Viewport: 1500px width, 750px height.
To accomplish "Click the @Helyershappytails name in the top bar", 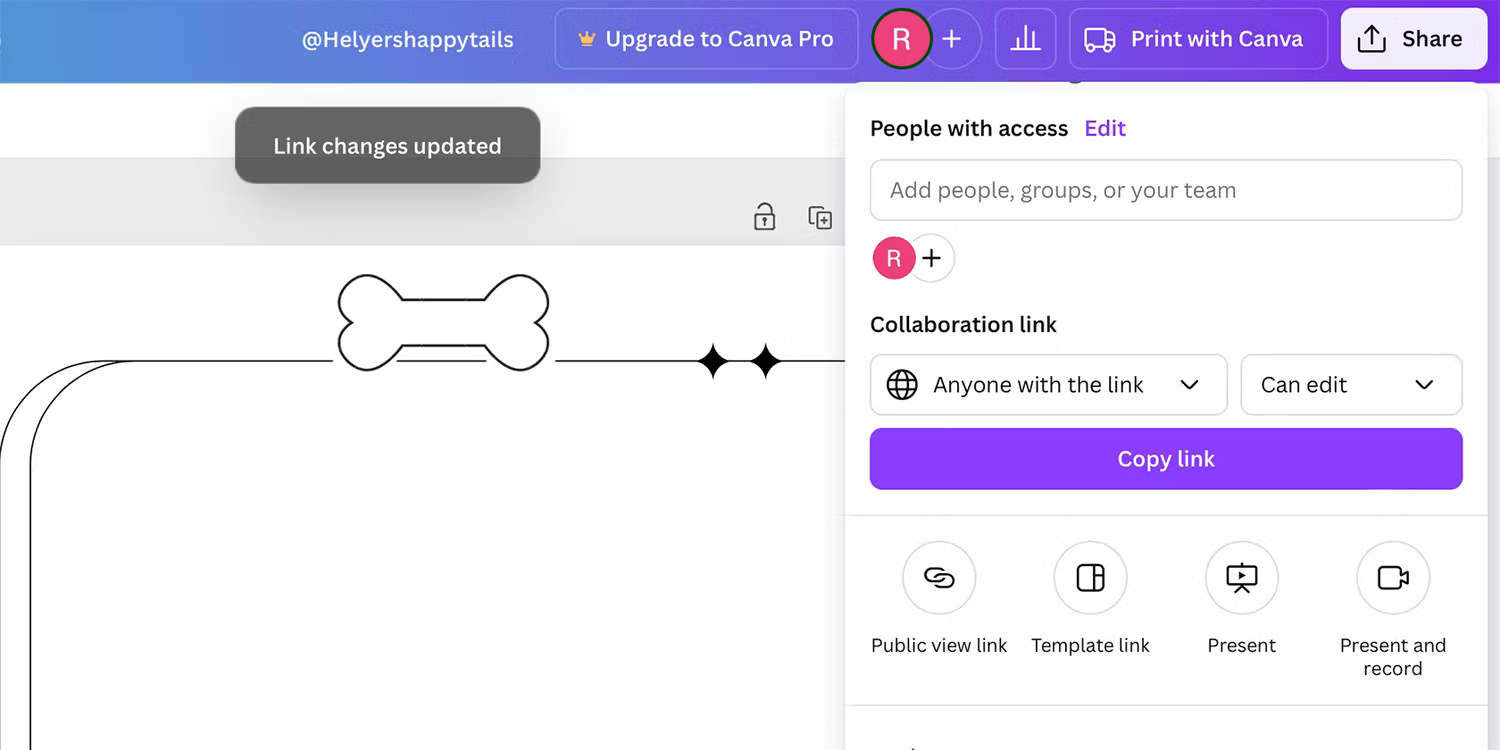I will [x=407, y=39].
